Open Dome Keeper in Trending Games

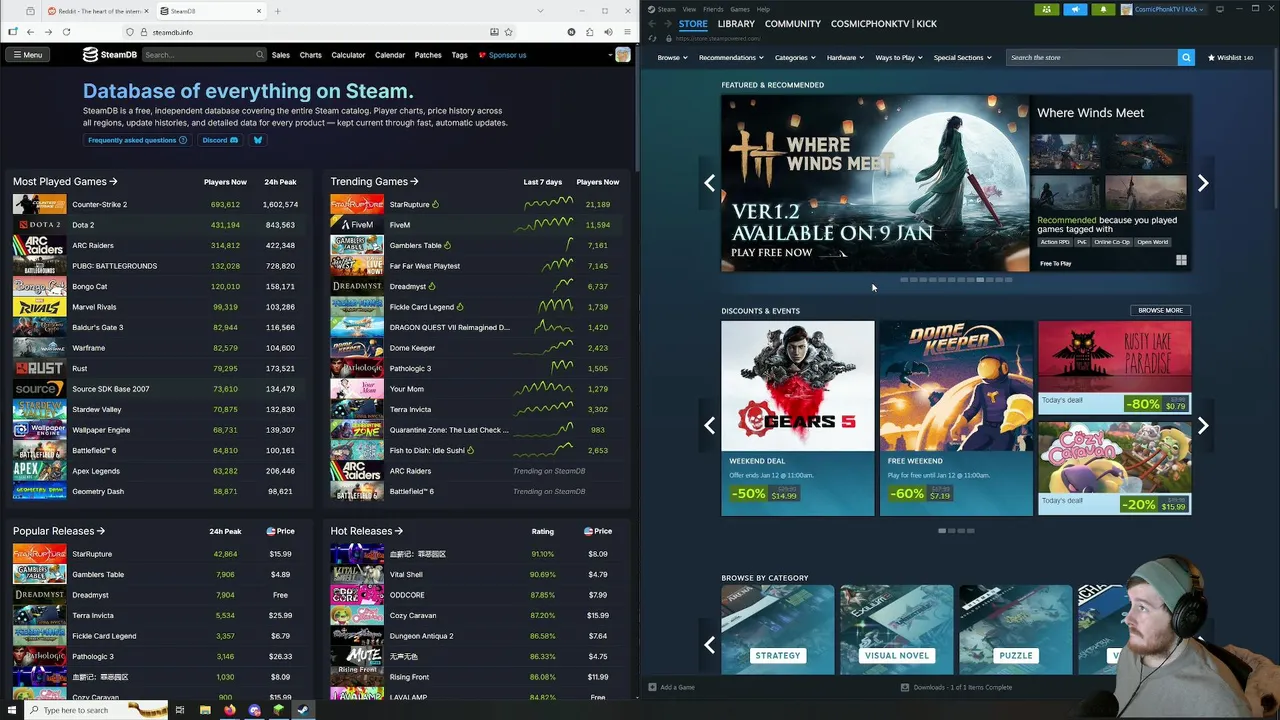[x=412, y=348]
